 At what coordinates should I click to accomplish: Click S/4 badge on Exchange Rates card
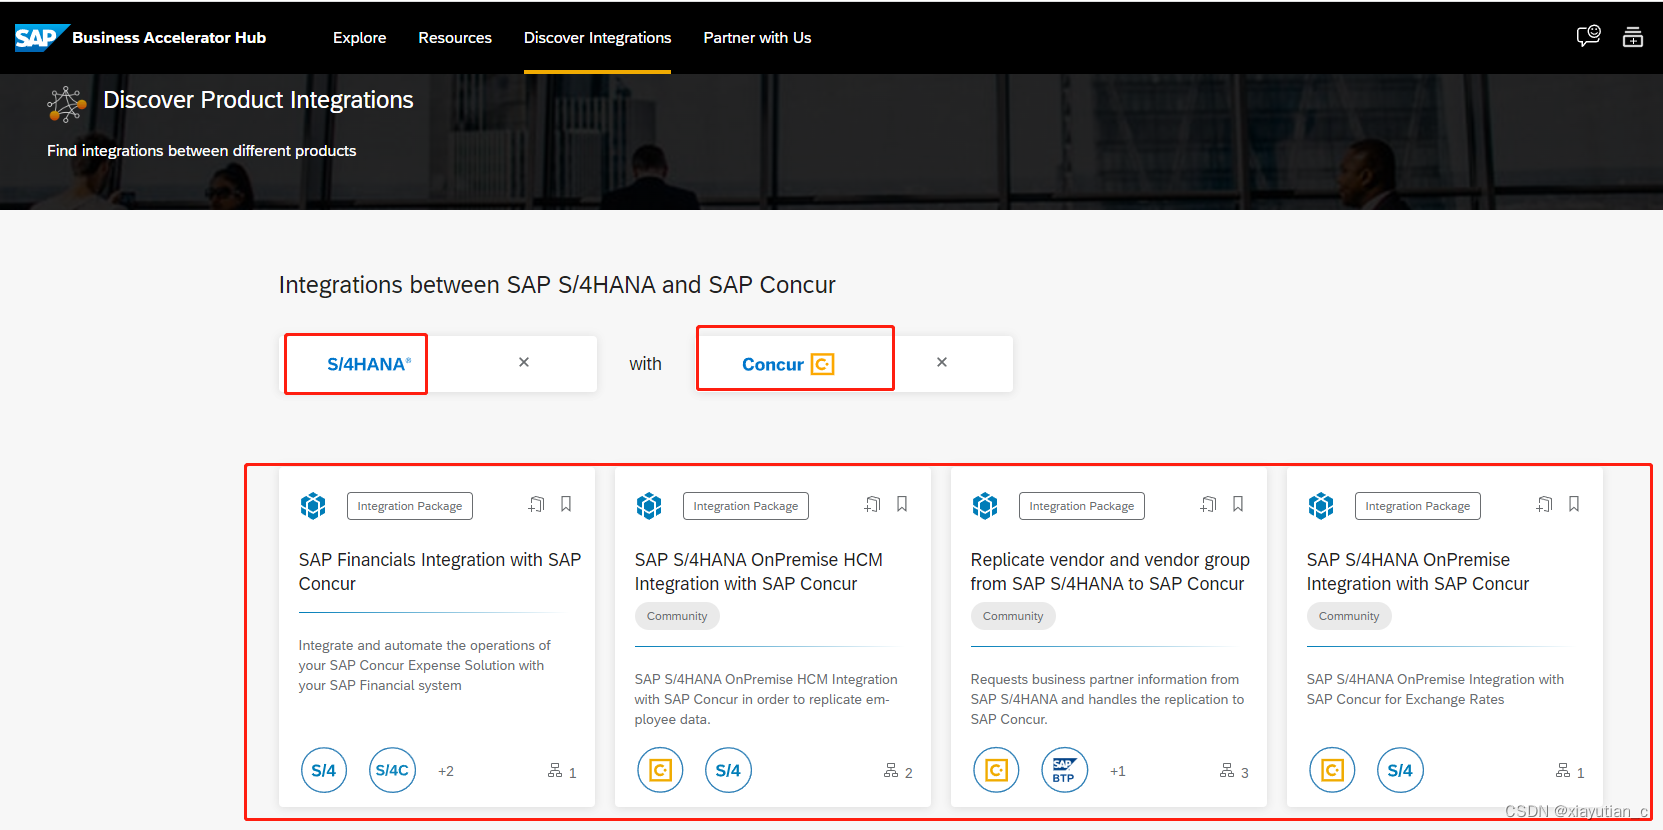pyautogui.click(x=1400, y=770)
